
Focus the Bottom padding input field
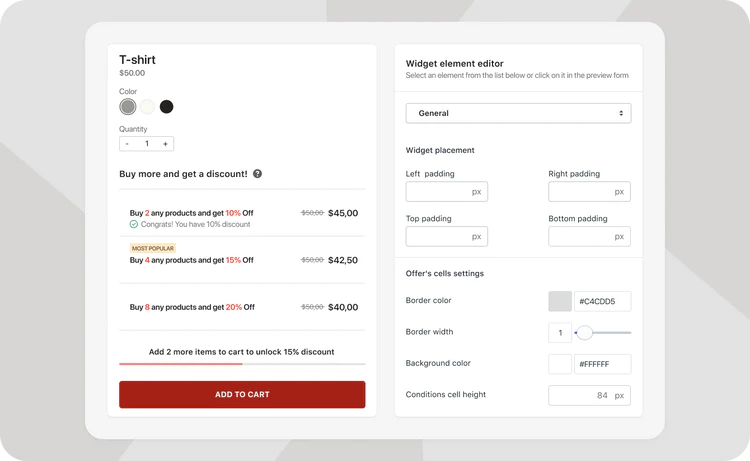point(589,237)
